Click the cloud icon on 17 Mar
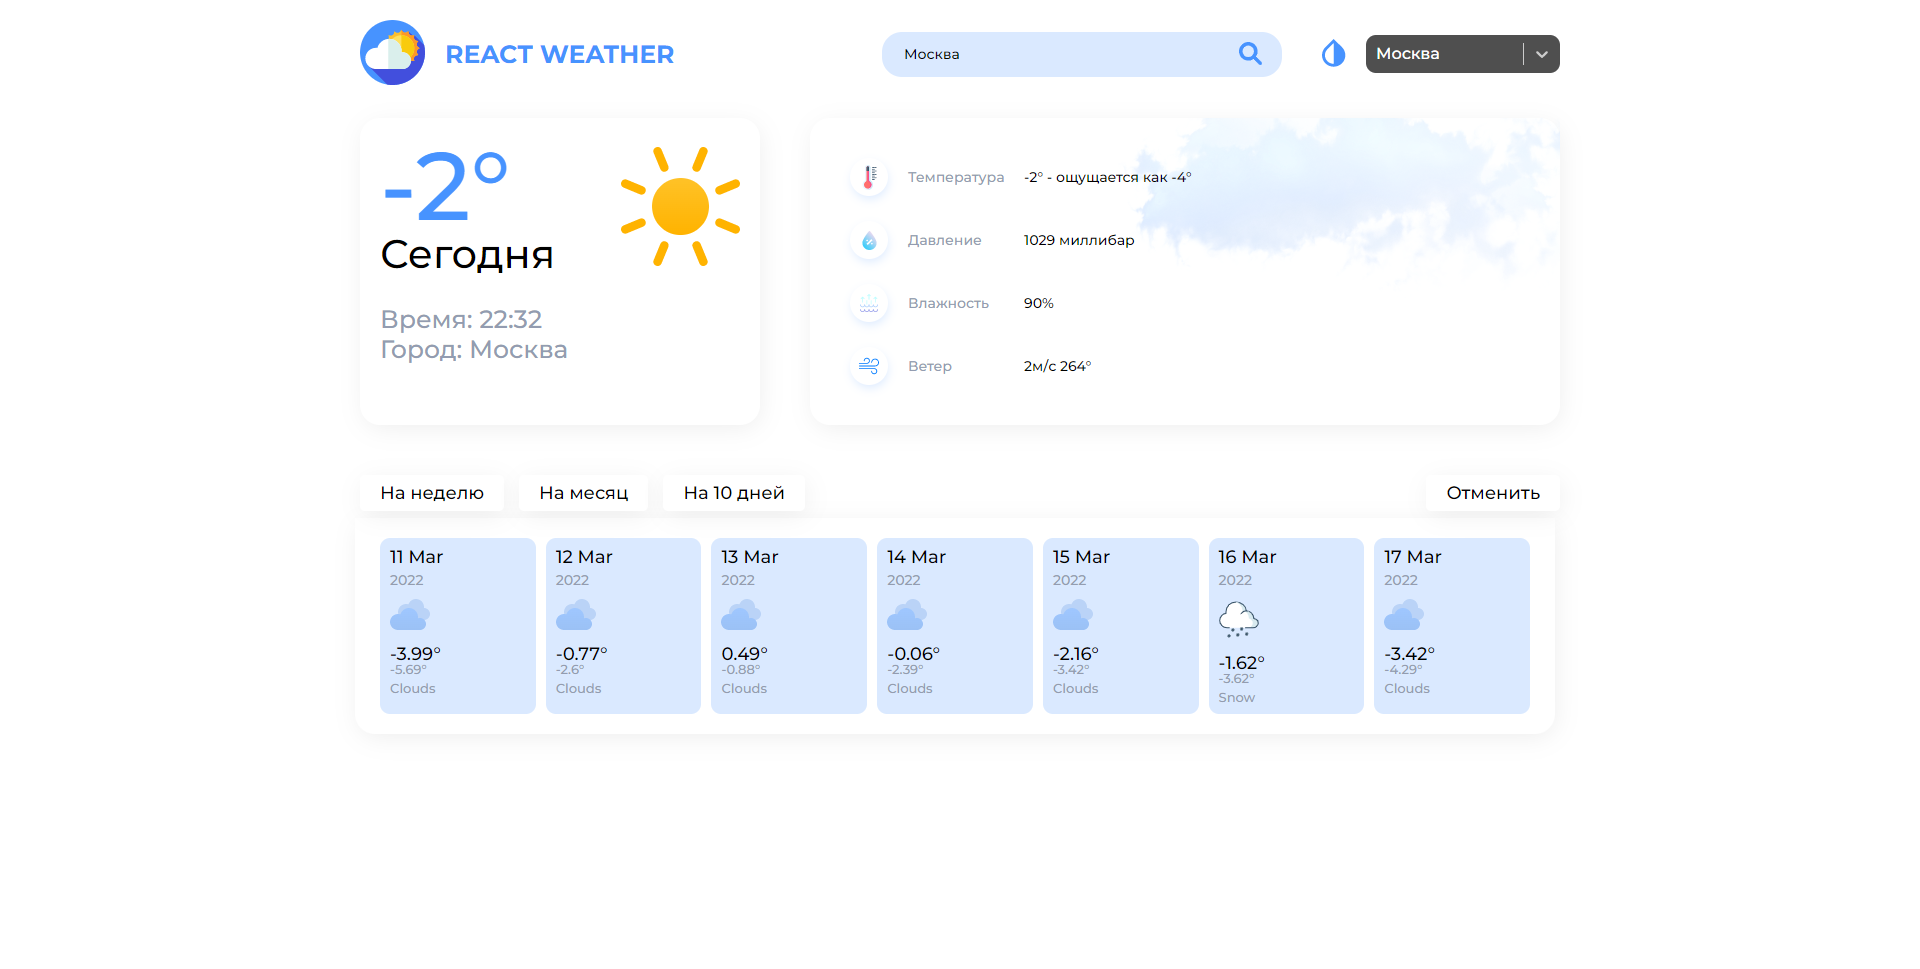 pos(1403,615)
